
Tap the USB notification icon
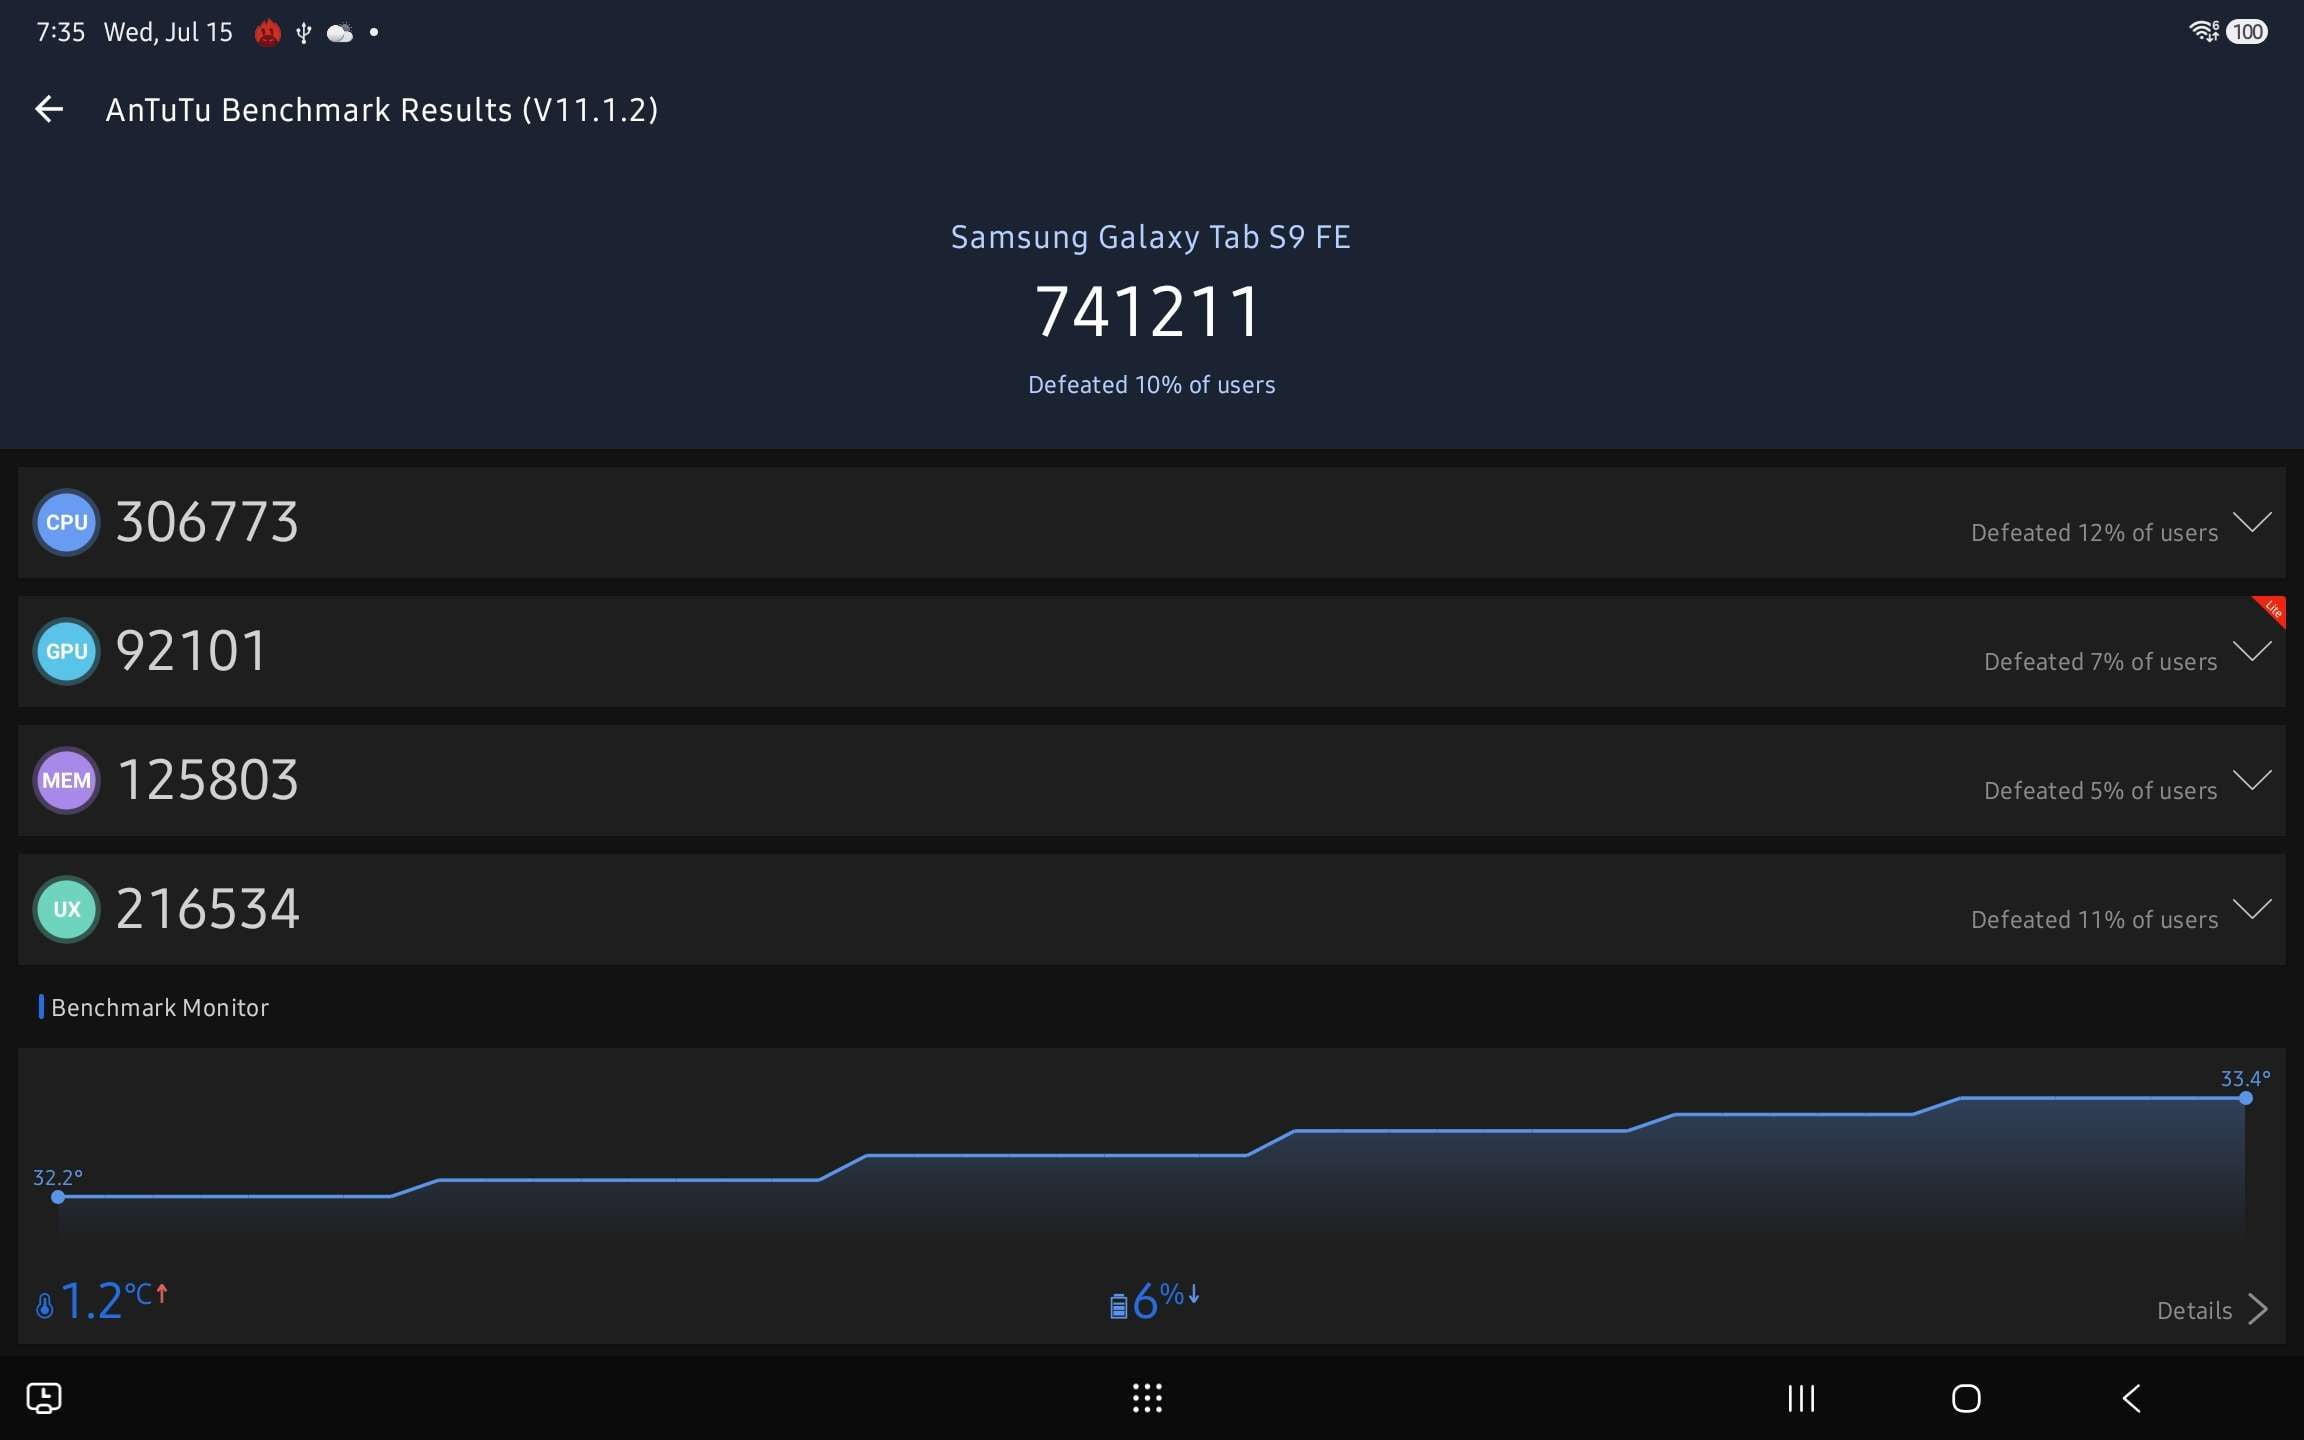click(x=304, y=33)
